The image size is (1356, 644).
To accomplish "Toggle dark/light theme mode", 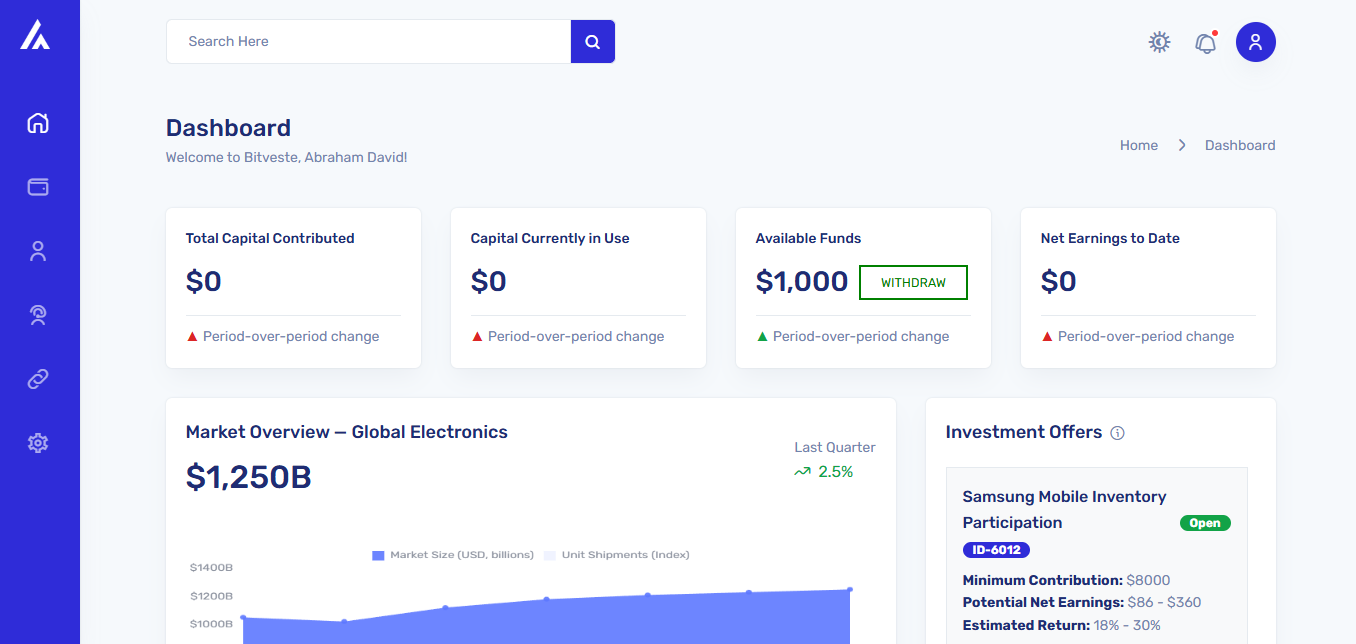I will [1159, 42].
